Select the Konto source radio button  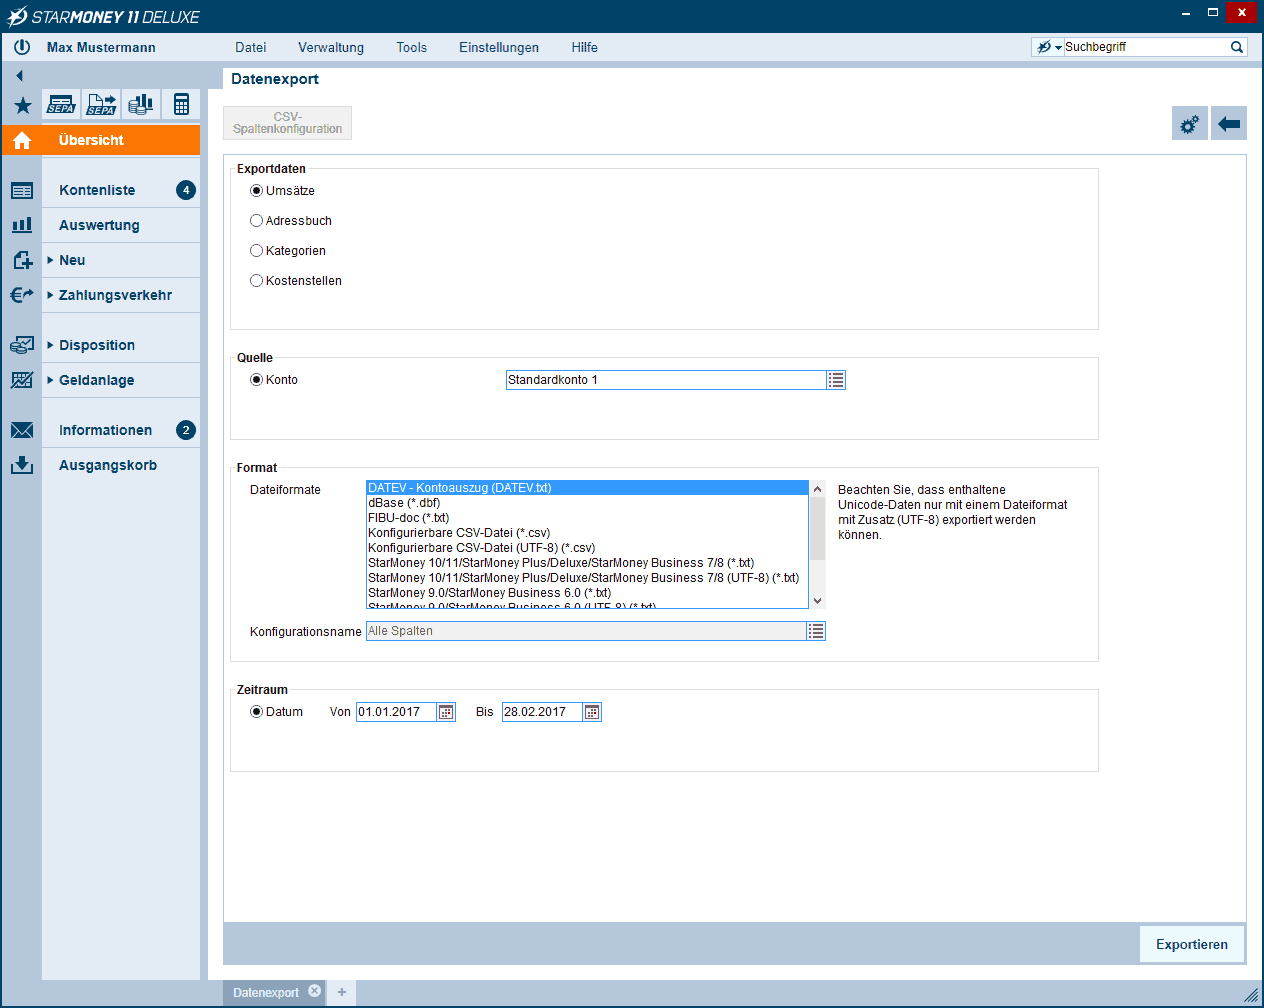point(257,380)
